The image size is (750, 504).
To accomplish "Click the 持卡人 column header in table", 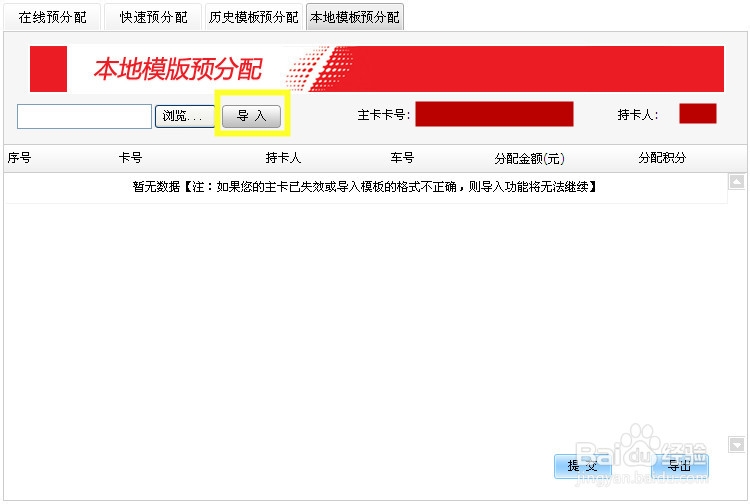I will click(283, 158).
